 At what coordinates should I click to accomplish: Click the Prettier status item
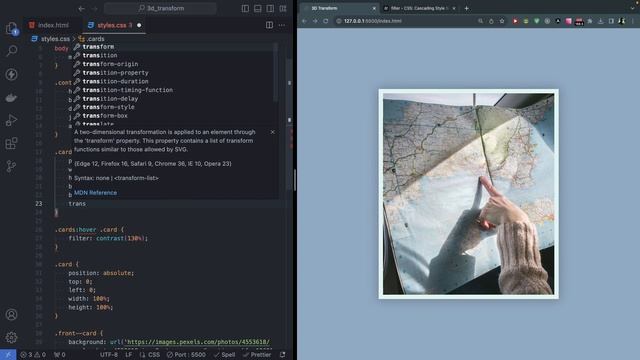point(257,355)
